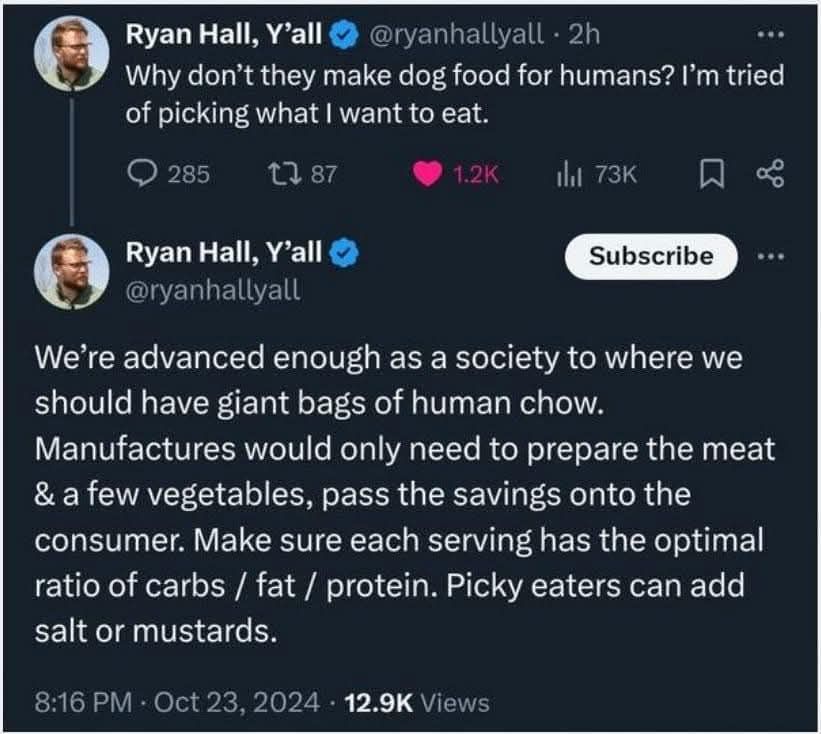The image size is (821, 734).
Task: Like the tweet with heart icon
Action: (428, 174)
